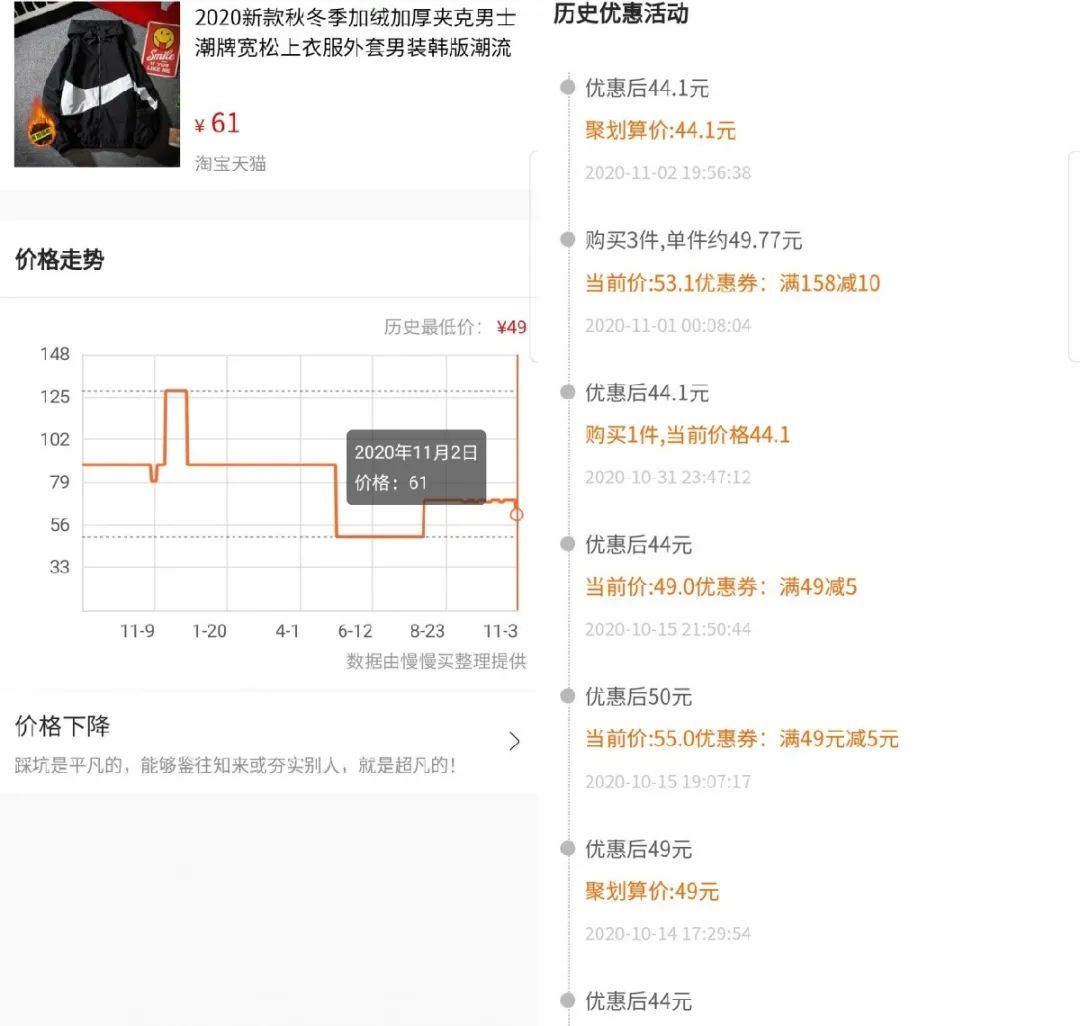Click the 79 value on the price axis
The width and height of the screenshot is (1080, 1026).
pos(60,482)
